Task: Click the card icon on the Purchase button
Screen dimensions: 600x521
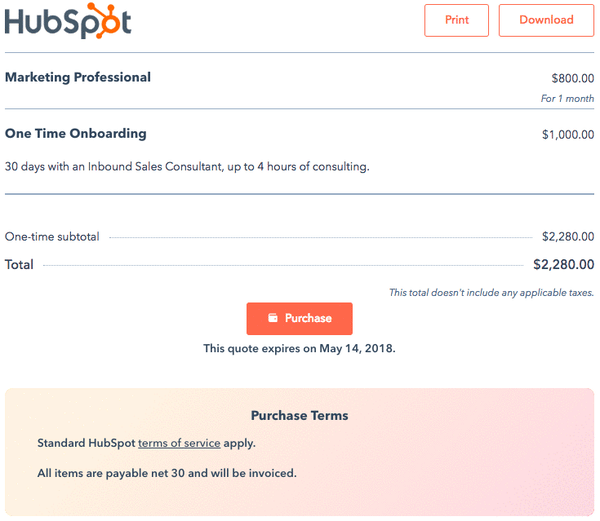Action: [272, 318]
